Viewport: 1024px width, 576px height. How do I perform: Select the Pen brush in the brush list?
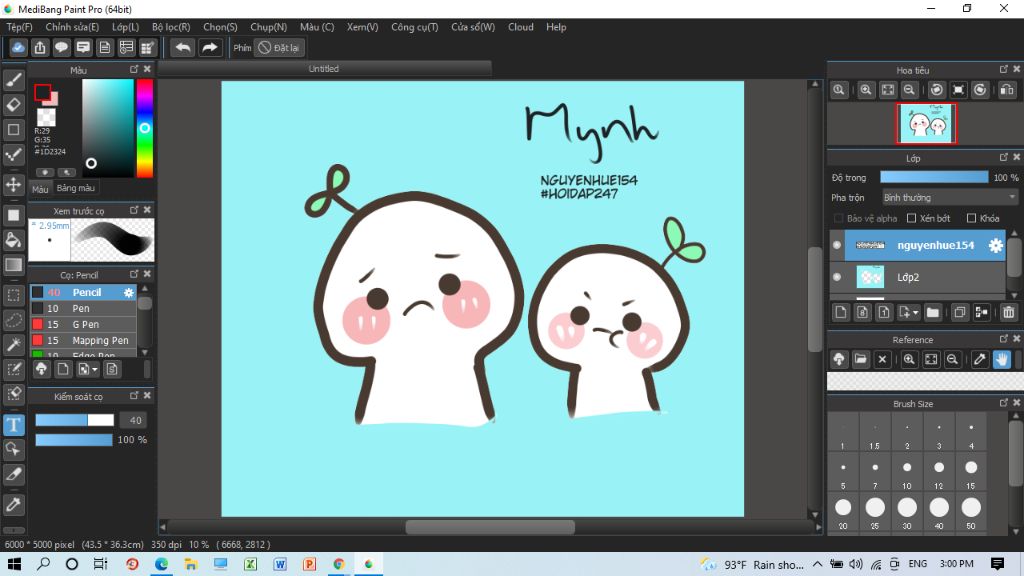click(x=84, y=308)
